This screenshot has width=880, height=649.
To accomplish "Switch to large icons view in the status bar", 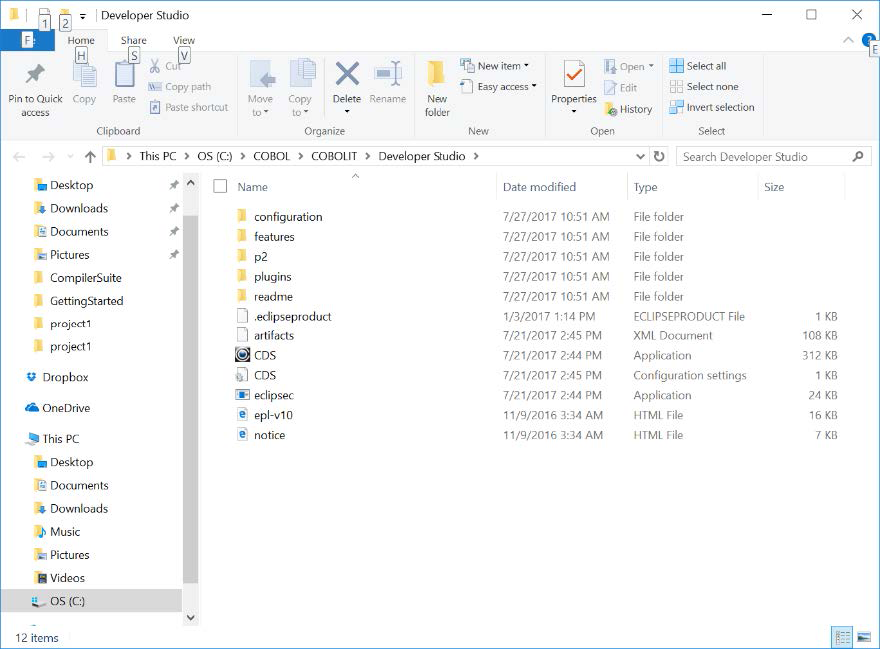I will coord(863,637).
